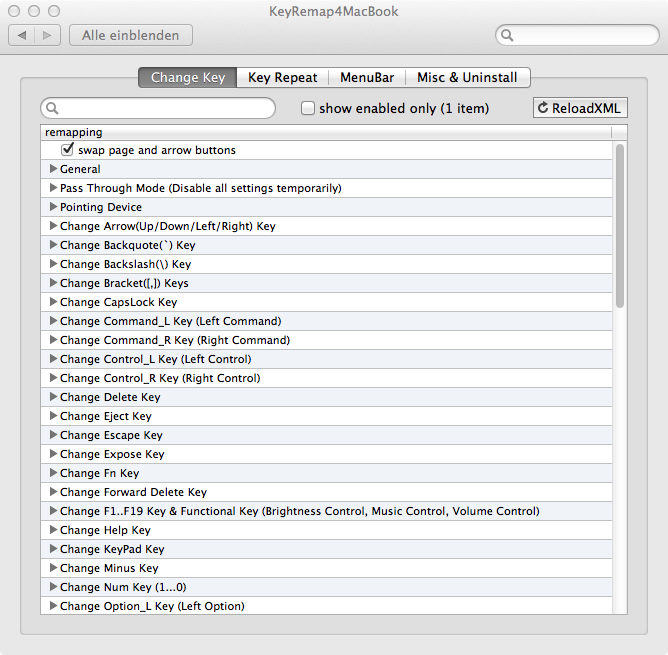The height and width of the screenshot is (655, 668).
Task: Click the magnifier icon in toolbar search
Action: click(x=507, y=35)
